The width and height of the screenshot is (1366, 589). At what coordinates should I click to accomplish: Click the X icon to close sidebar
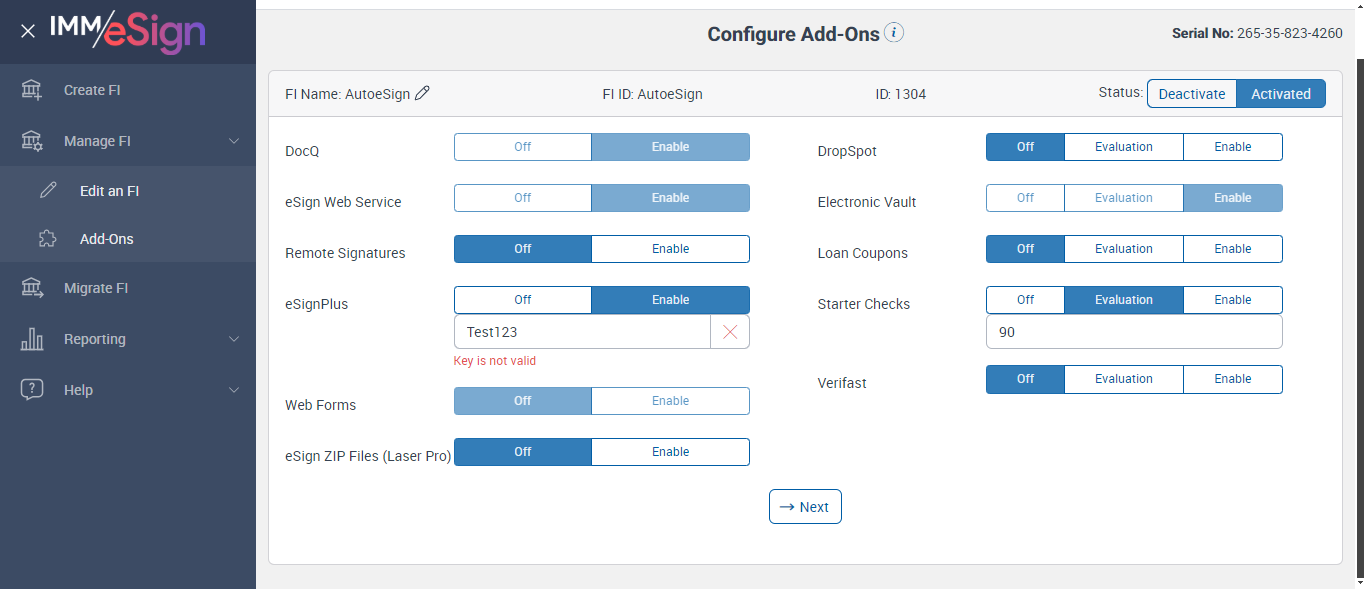pyautogui.click(x=28, y=31)
